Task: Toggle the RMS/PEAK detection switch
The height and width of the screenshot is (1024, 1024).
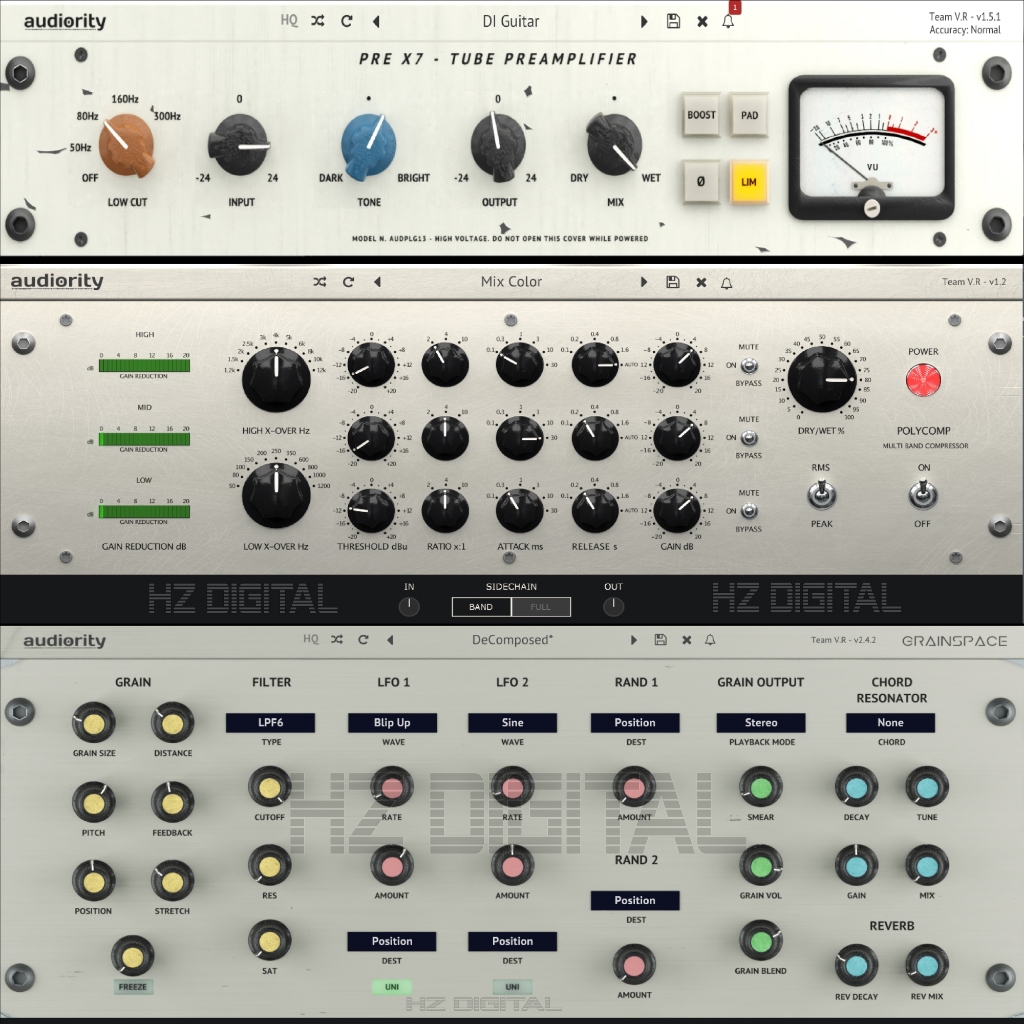Action: click(x=820, y=494)
